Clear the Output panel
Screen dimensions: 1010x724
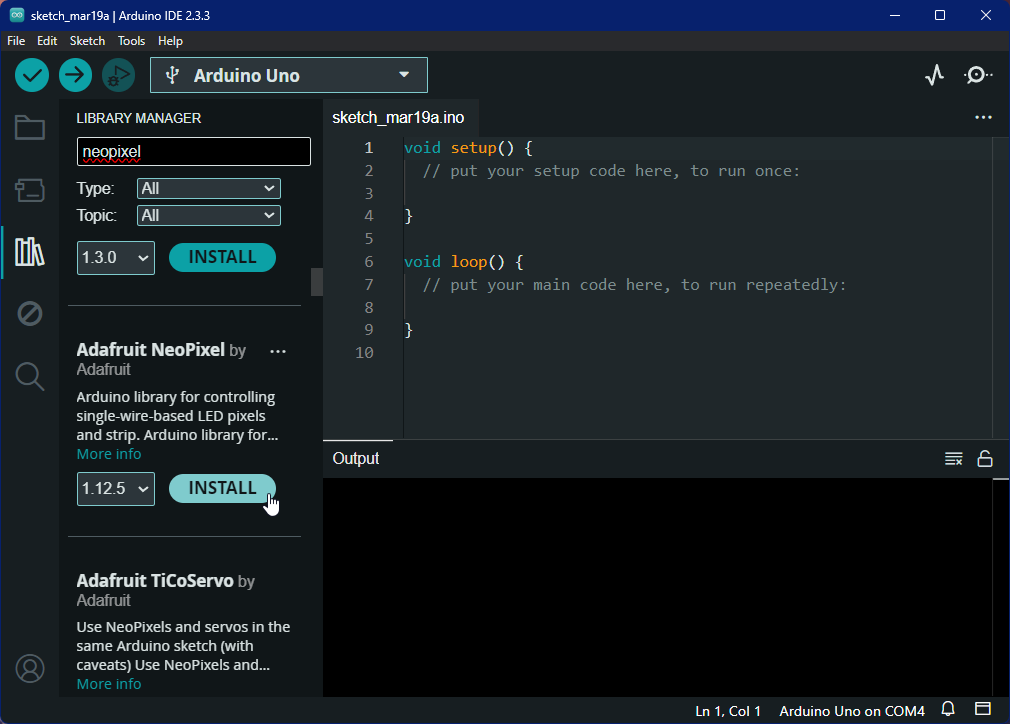954,459
